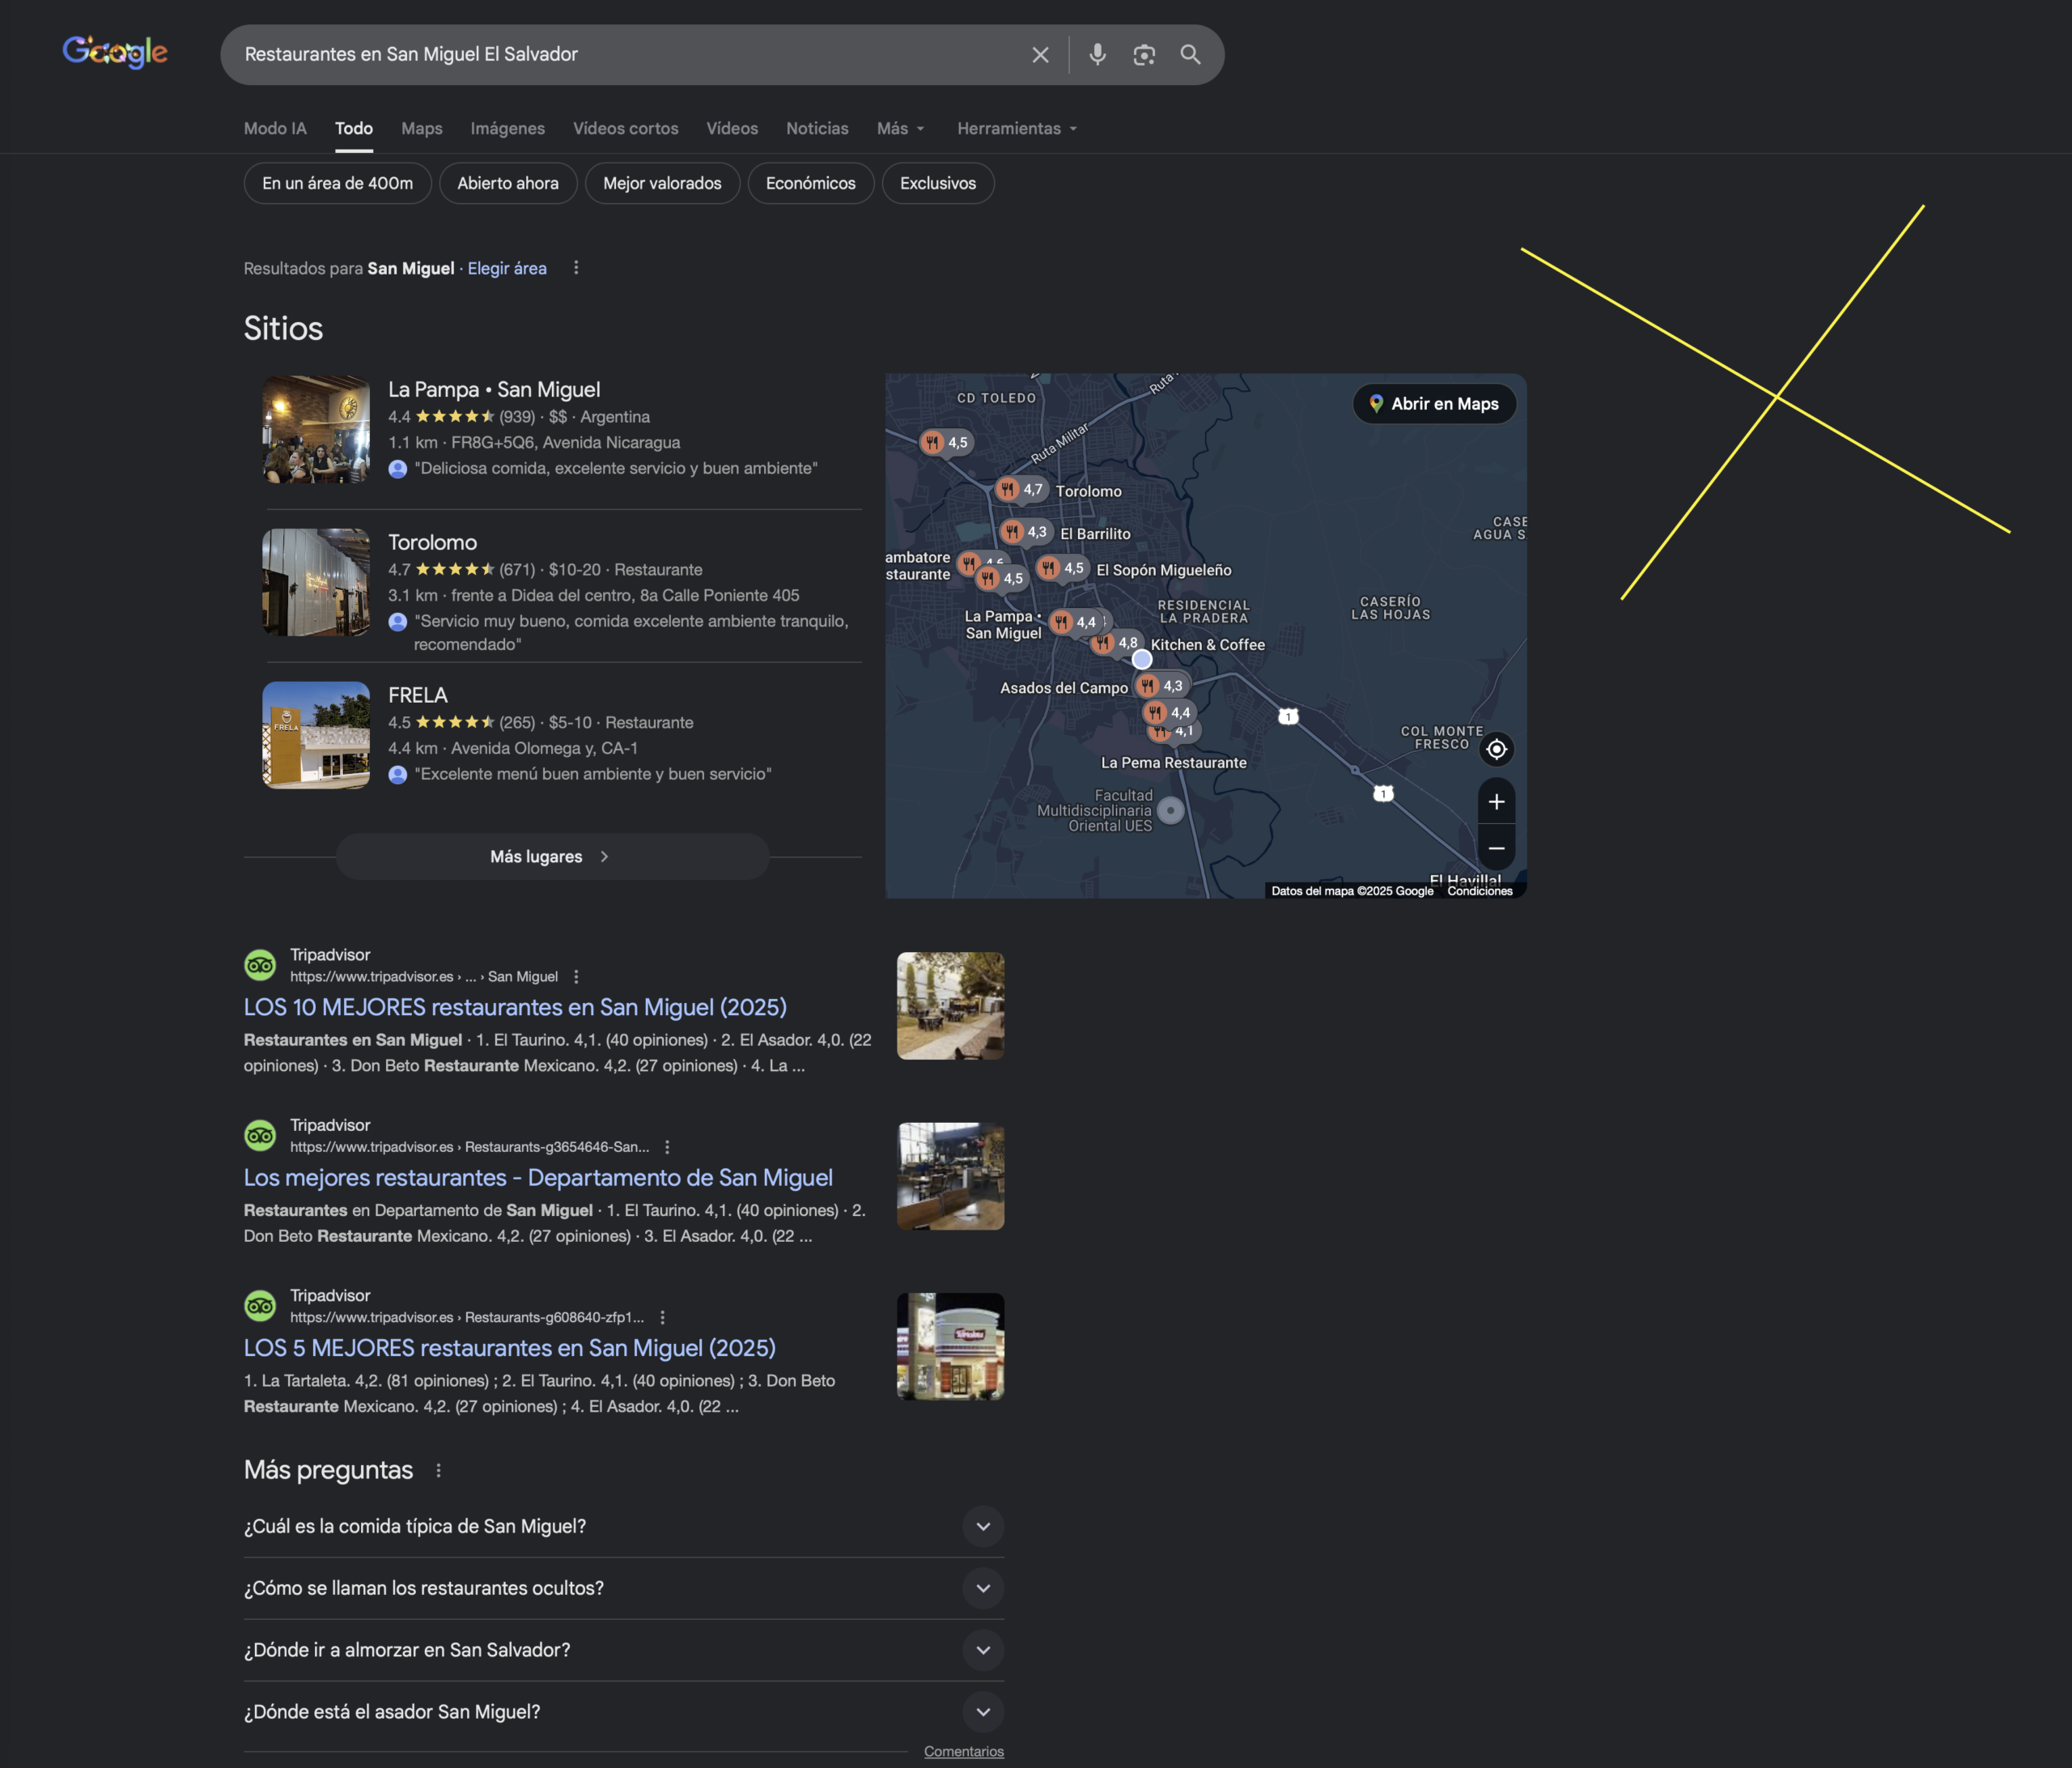
Task: Click the Google logo
Action: click(115, 52)
